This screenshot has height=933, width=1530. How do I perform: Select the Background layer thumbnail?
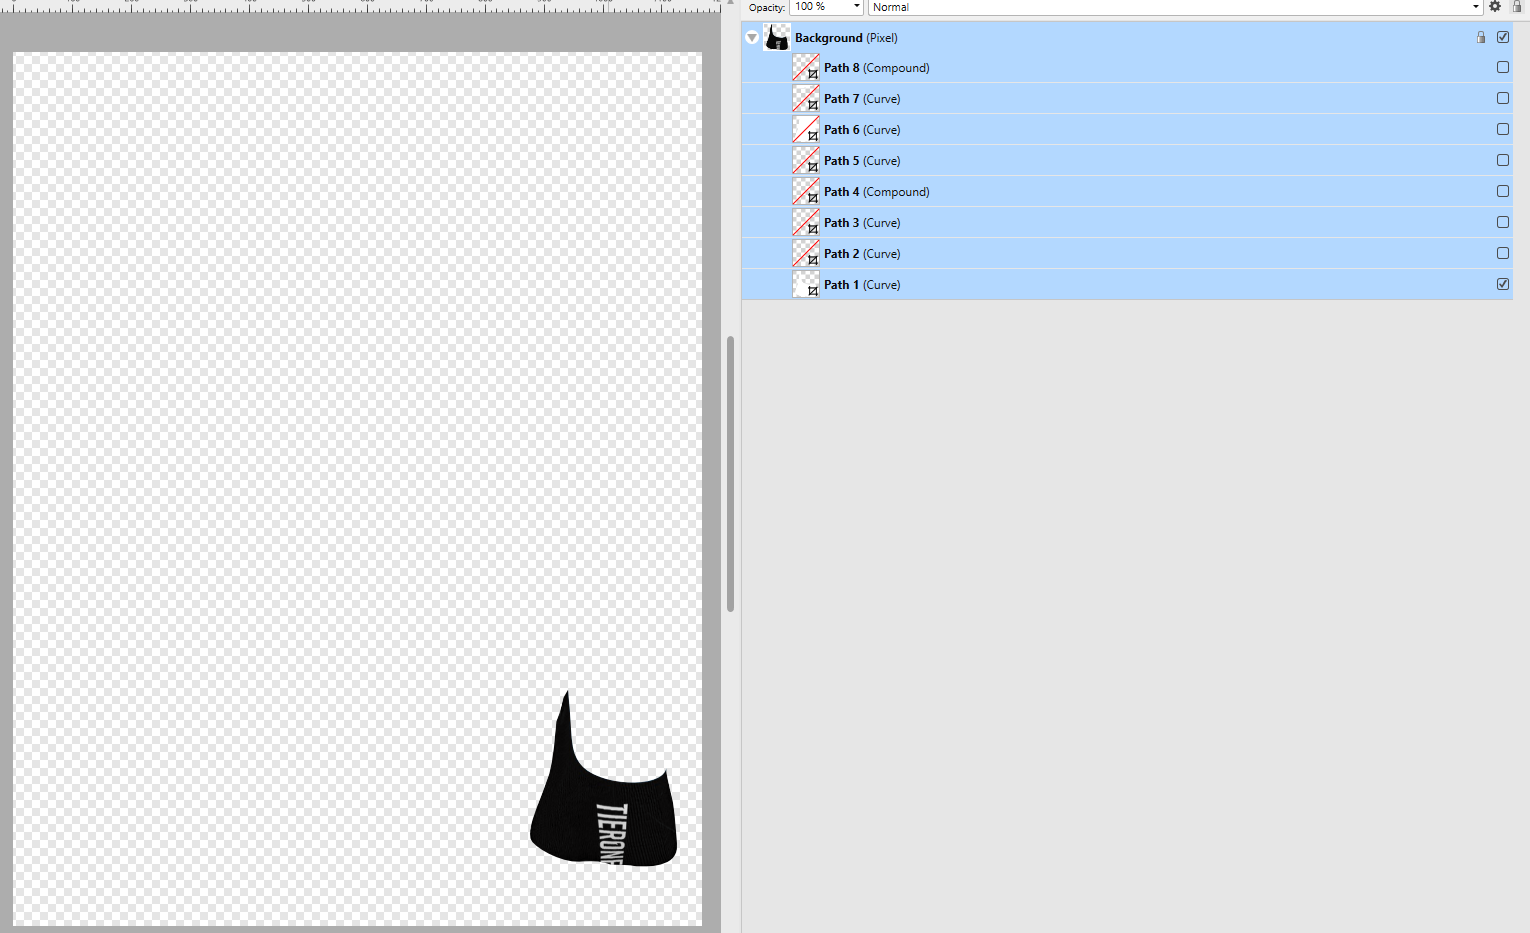click(x=777, y=37)
